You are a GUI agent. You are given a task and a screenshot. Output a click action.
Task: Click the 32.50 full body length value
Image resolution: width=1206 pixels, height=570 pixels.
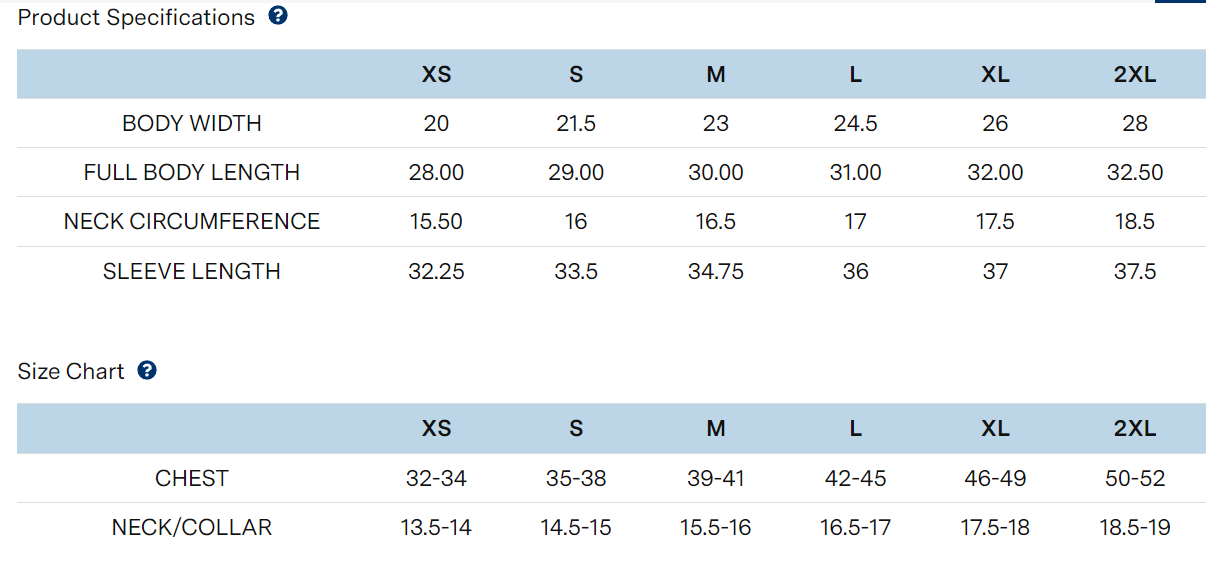(1135, 173)
